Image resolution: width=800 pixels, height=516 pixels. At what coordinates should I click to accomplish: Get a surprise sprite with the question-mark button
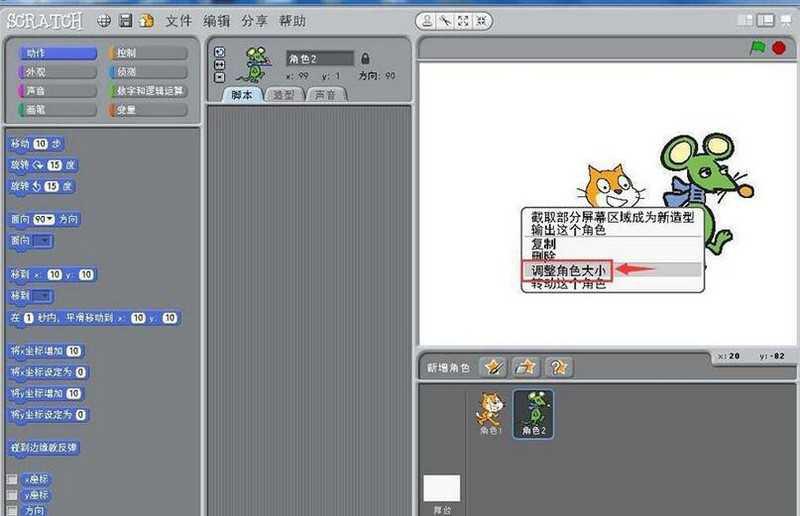(558, 367)
